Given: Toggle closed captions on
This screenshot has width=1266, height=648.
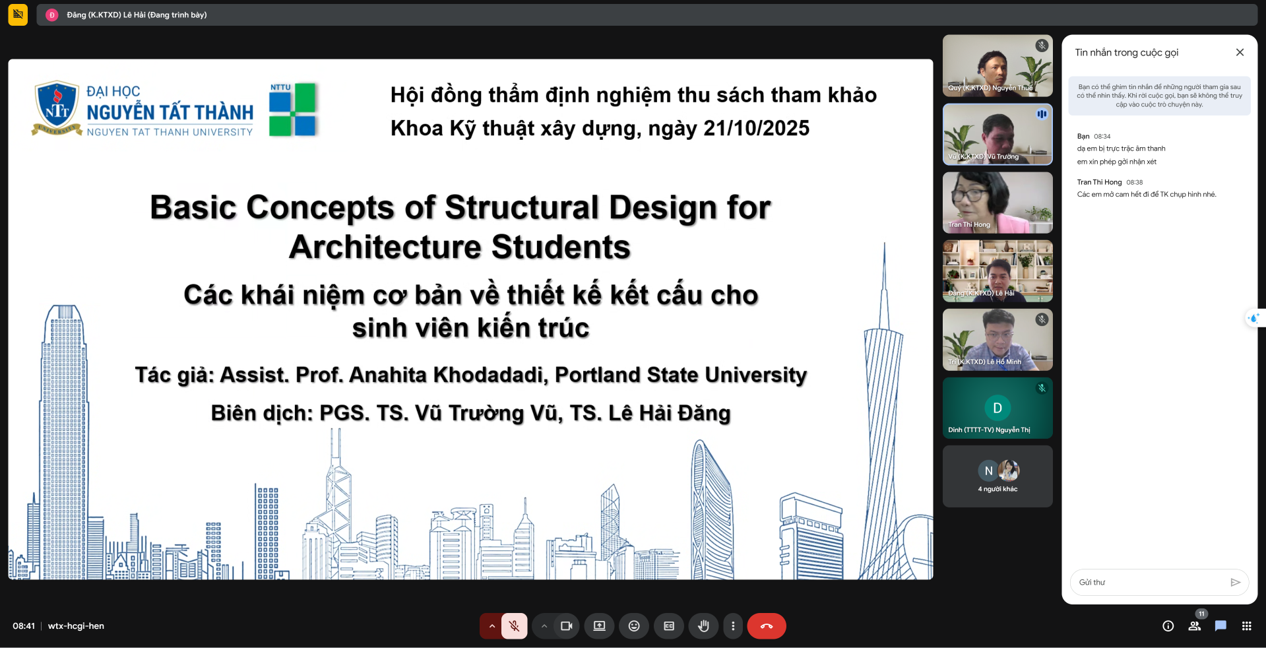Looking at the screenshot, I should click(x=669, y=626).
